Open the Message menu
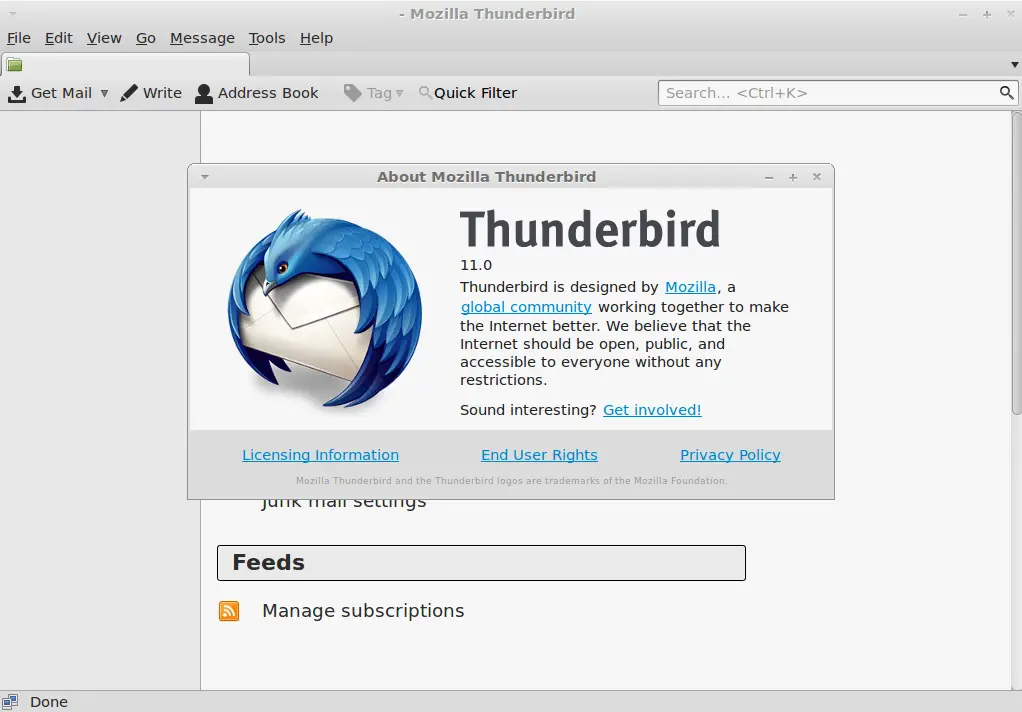1022x712 pixels. point(202,38)
